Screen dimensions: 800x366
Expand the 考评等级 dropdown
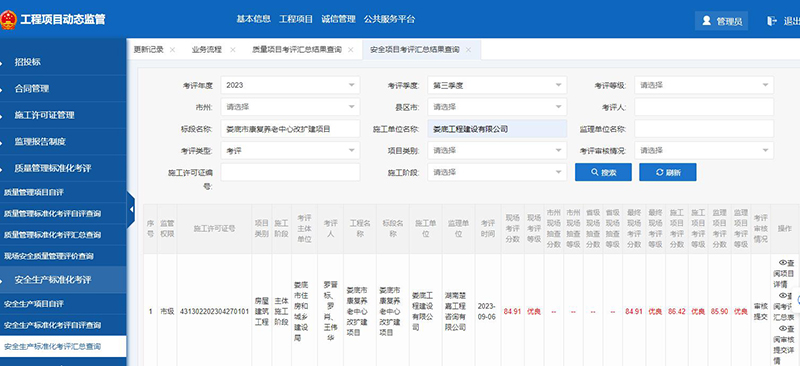pos(704,85)
